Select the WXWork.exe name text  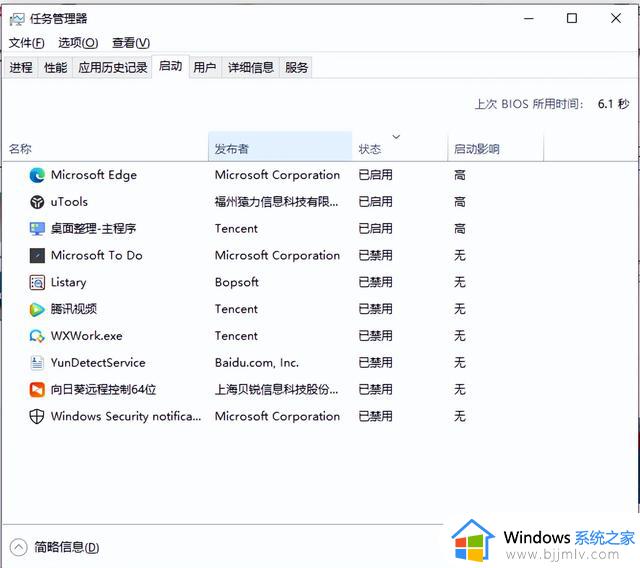pyautogui.click(x=87, y=336)
